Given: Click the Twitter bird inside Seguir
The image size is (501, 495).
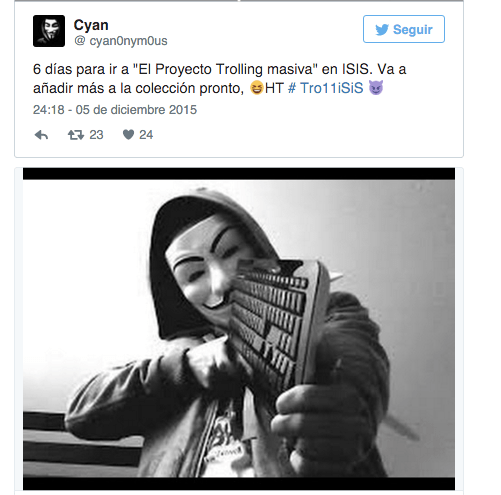Looking at the screenshot, I should (x=382, y=29).
